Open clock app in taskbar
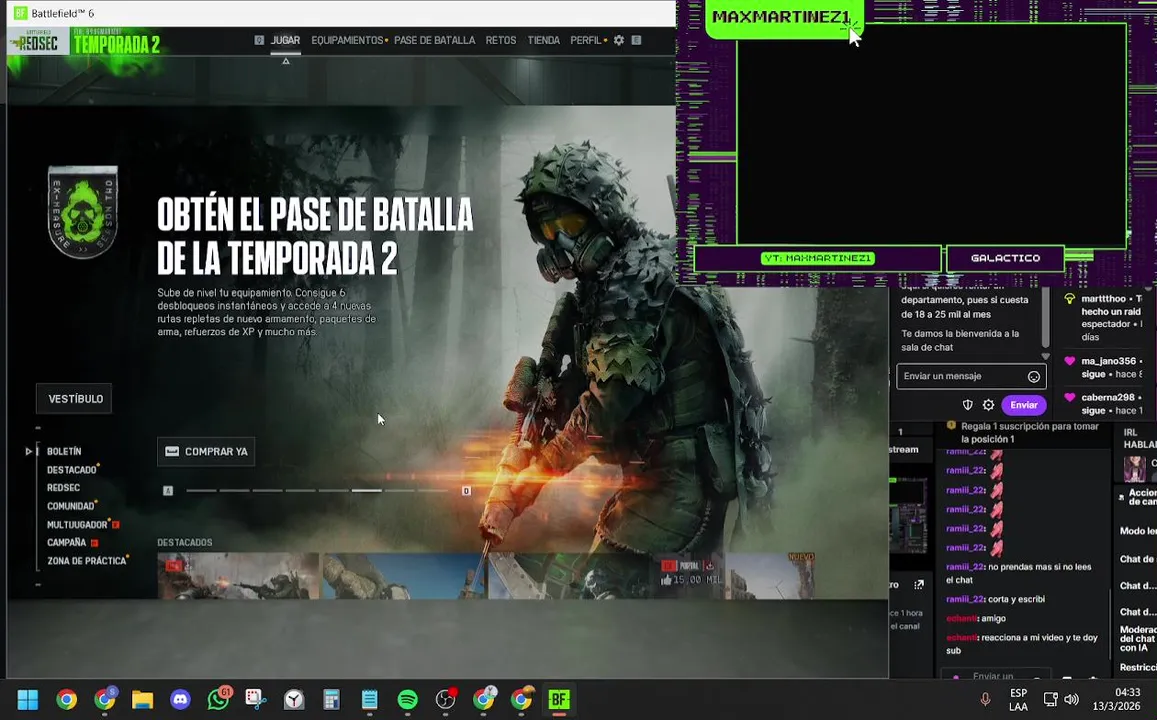The width and height of the screenshot is (1157, 720). pos(294,699)
